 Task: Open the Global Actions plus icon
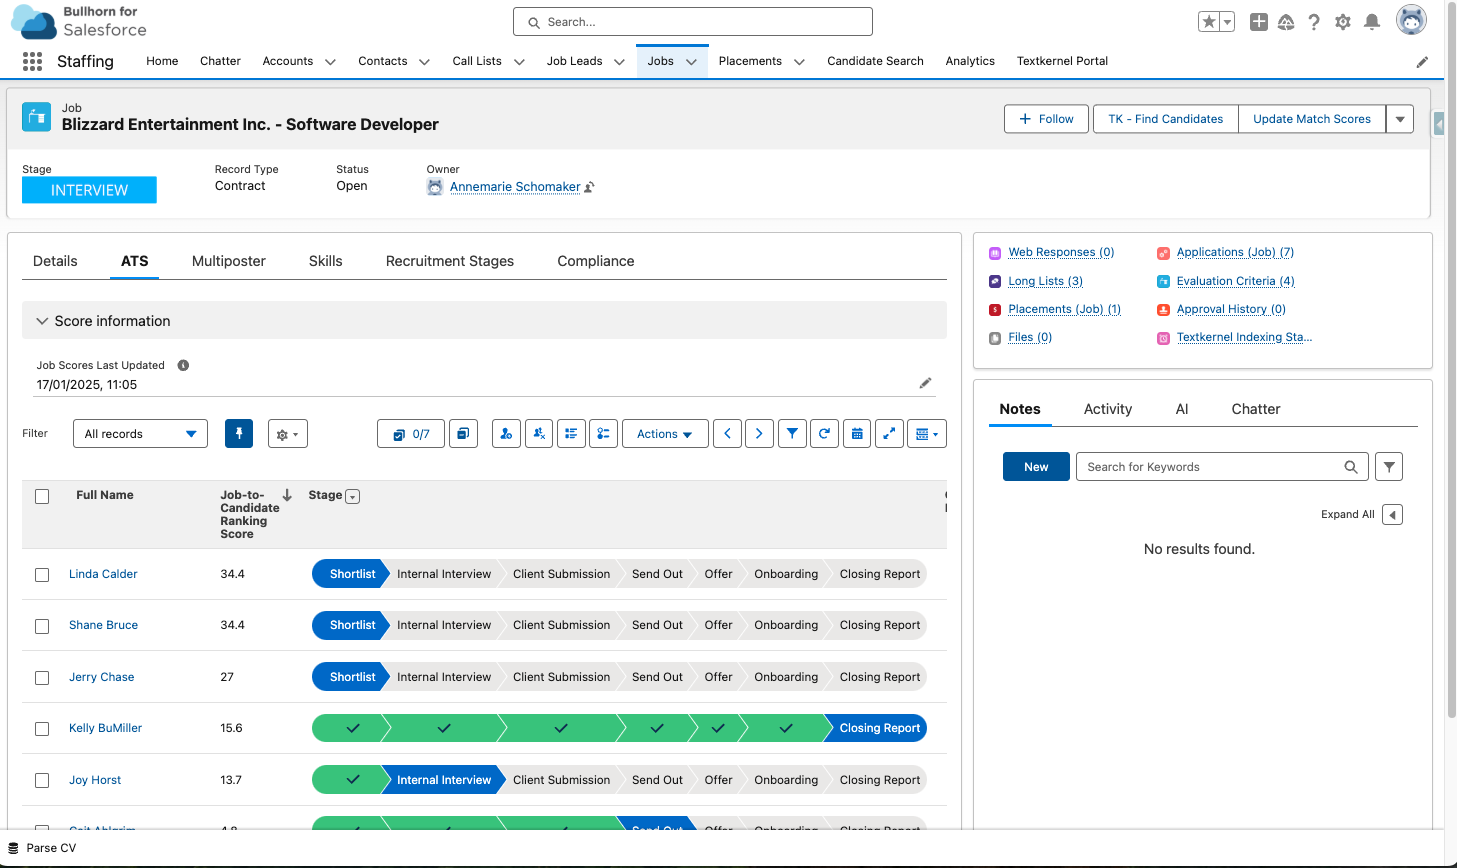tap(1259, 22)
